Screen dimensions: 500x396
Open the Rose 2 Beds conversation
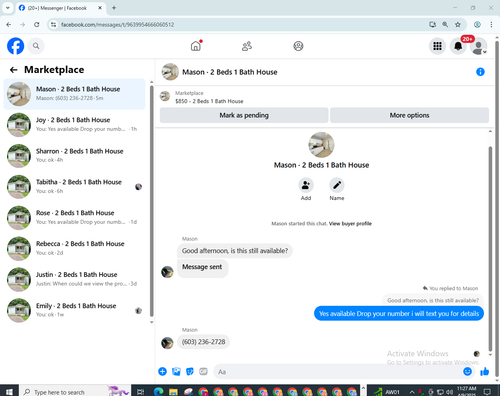coord(74,218)
